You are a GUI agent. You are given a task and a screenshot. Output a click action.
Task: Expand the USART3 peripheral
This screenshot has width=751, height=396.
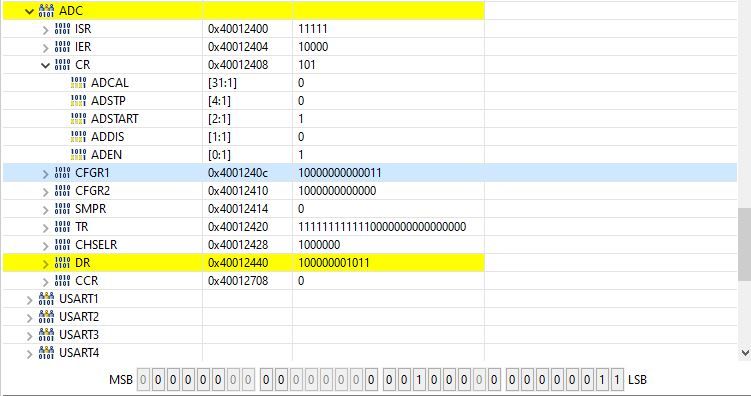point(29,336)
